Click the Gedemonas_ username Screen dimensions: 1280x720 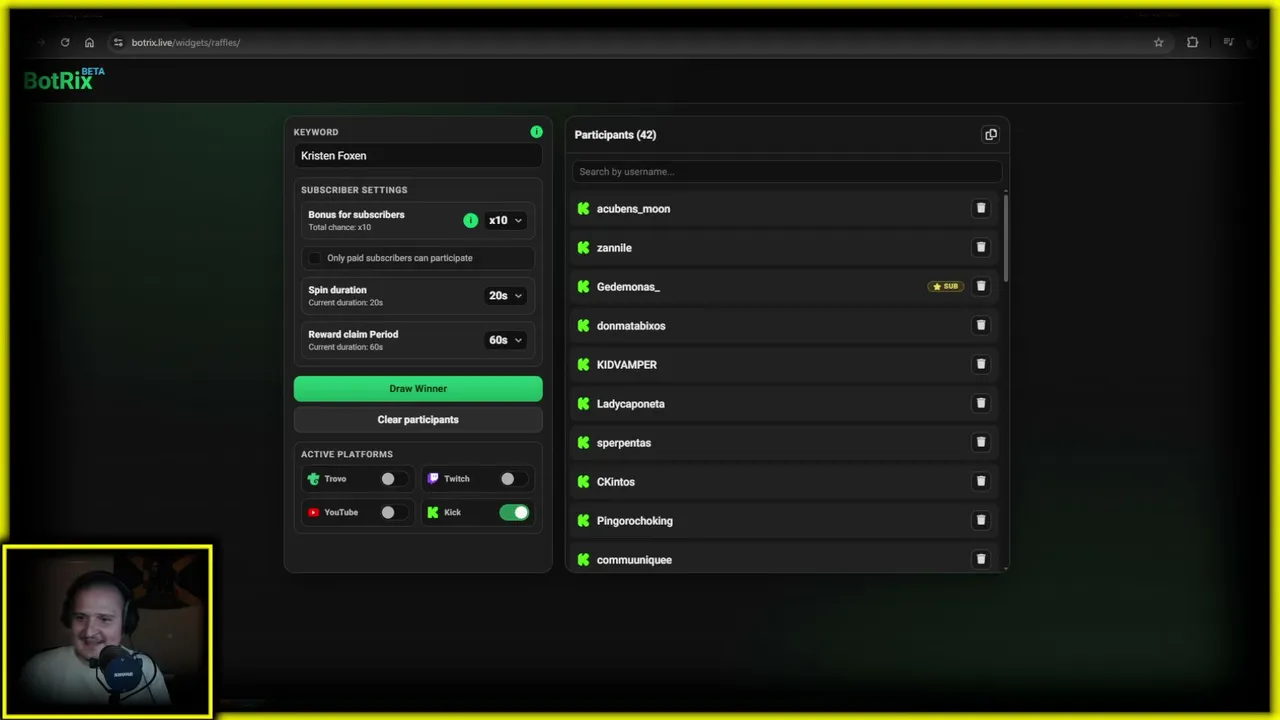click(628, 287)
